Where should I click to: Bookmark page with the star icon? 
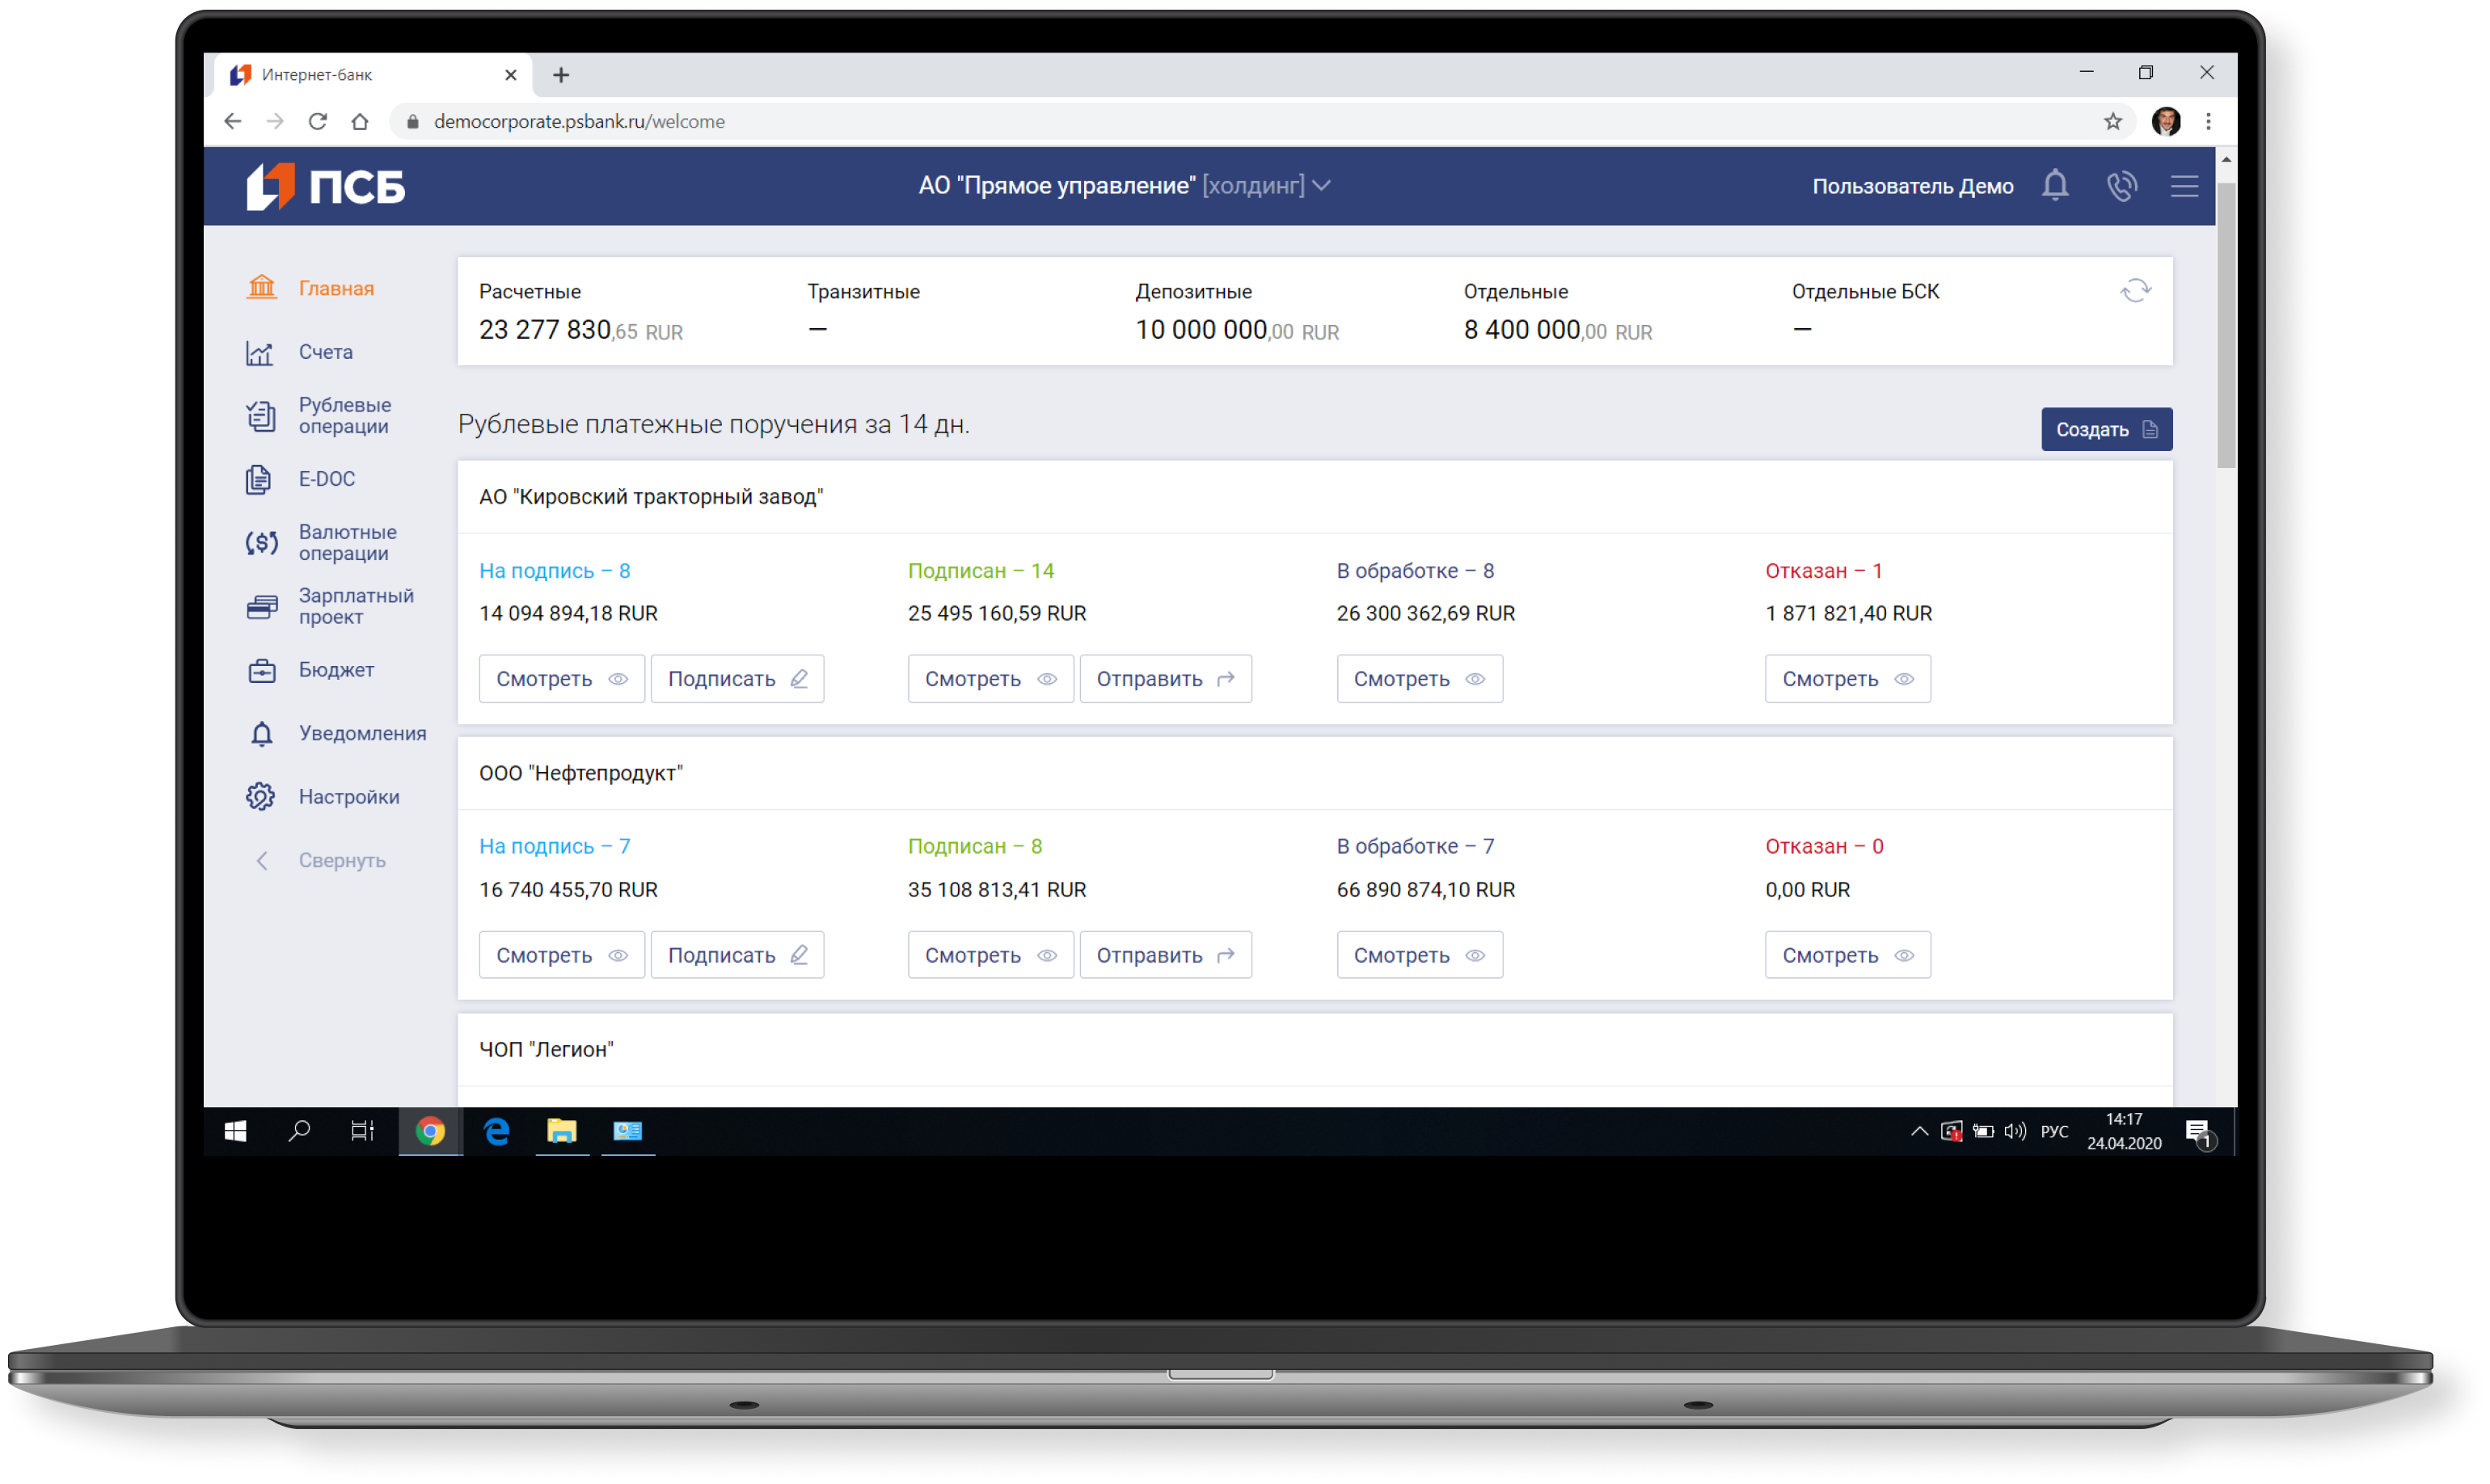pos(2112,121)
